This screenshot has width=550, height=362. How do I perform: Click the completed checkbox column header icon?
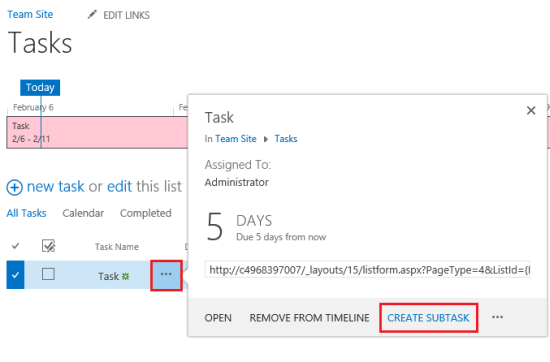click(x=48, y=246)
